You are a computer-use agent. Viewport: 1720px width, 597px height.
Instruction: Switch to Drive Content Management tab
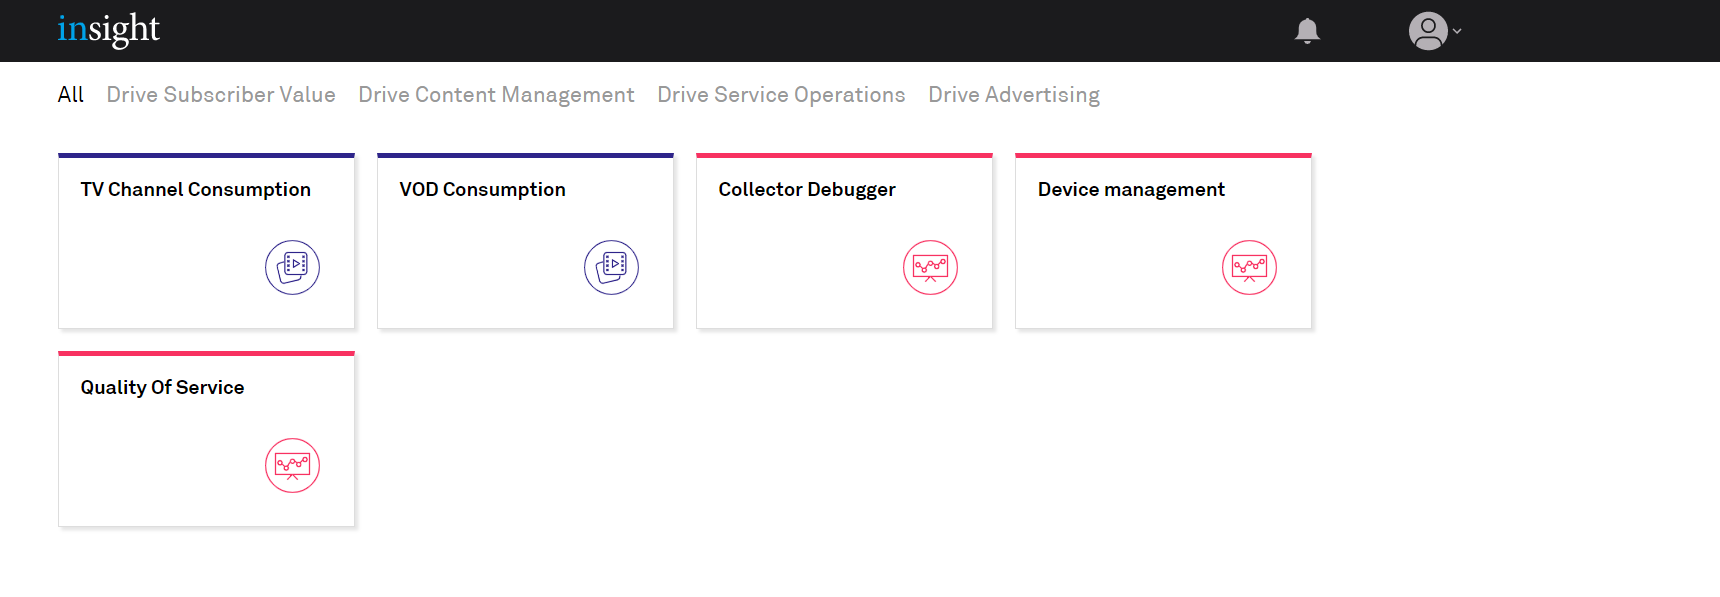coord(496,95)
